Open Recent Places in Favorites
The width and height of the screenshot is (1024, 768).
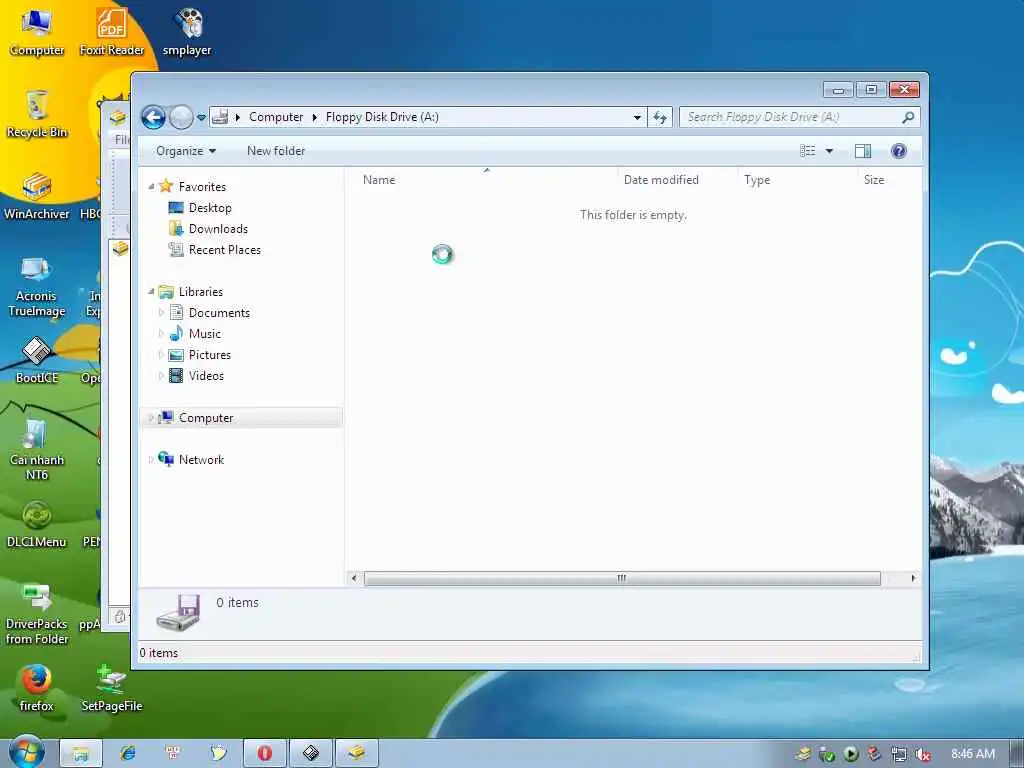(225, 249)
